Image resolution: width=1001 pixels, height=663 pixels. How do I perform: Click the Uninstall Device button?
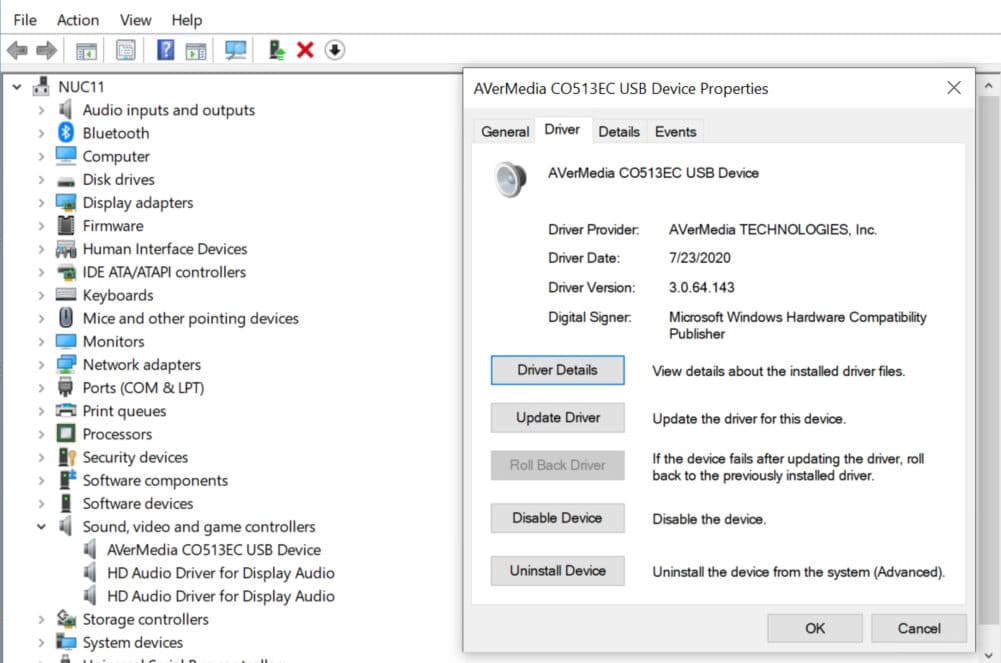[557, 570]
